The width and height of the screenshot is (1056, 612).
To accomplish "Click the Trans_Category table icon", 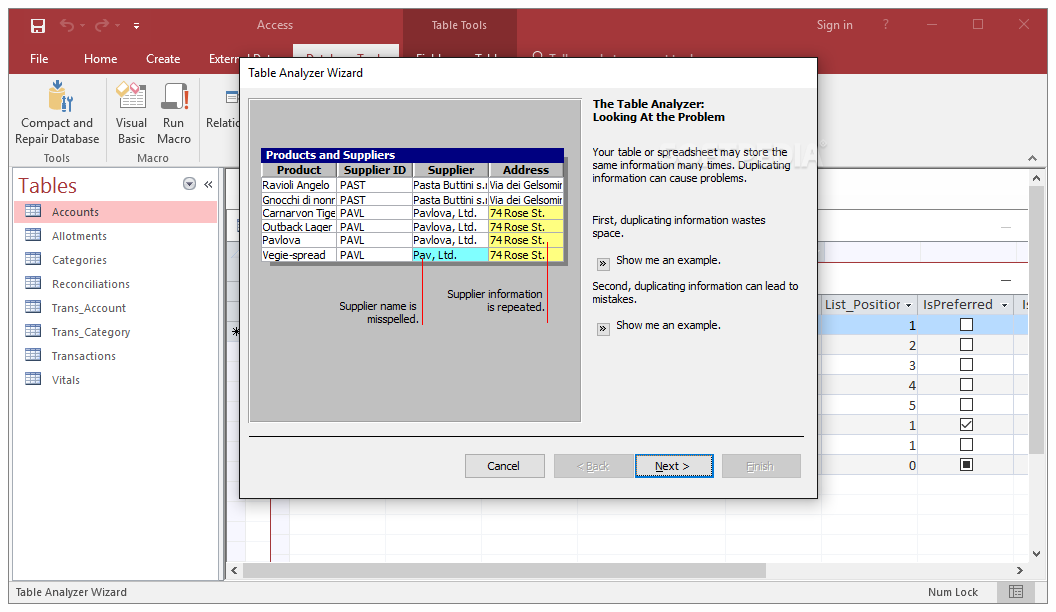I will (33, 331).
